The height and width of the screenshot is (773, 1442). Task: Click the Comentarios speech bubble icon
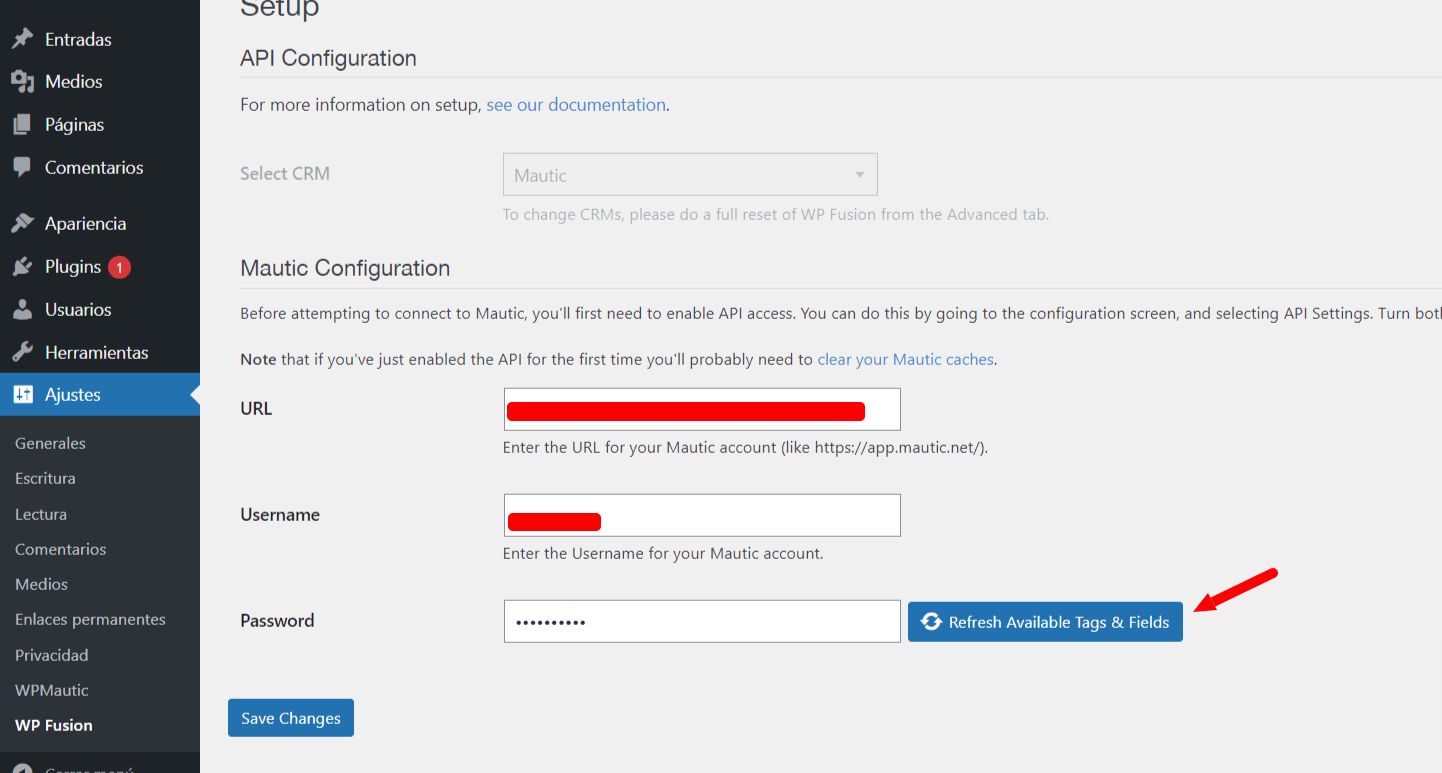point(22,167)
